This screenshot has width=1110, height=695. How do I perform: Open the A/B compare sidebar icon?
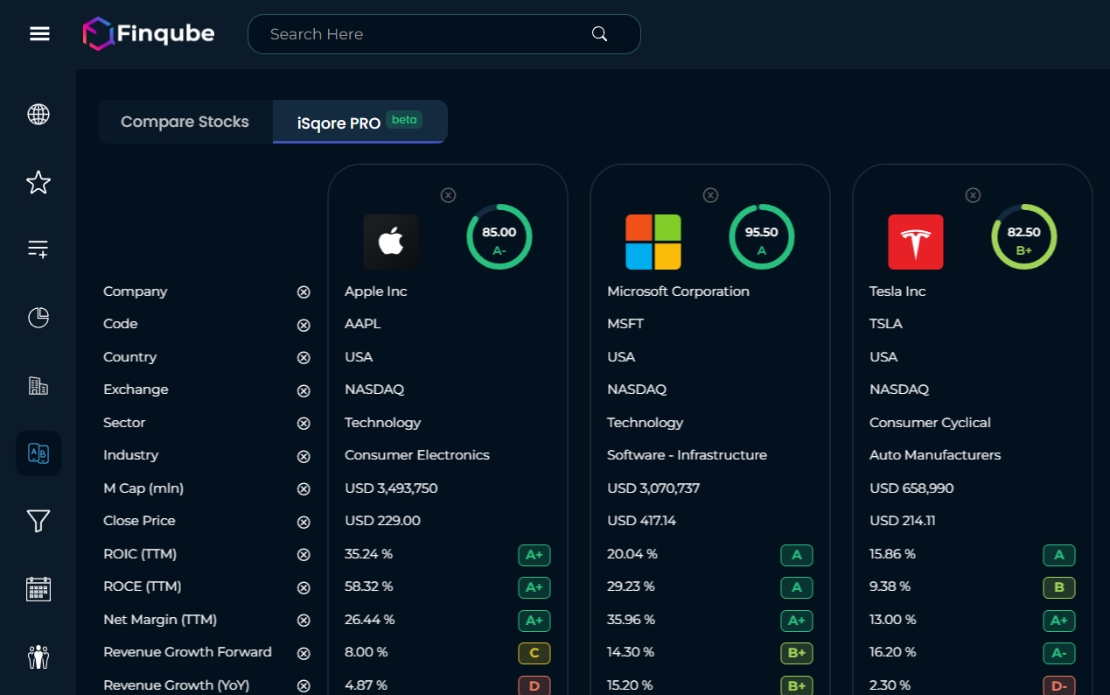(38, 453)
